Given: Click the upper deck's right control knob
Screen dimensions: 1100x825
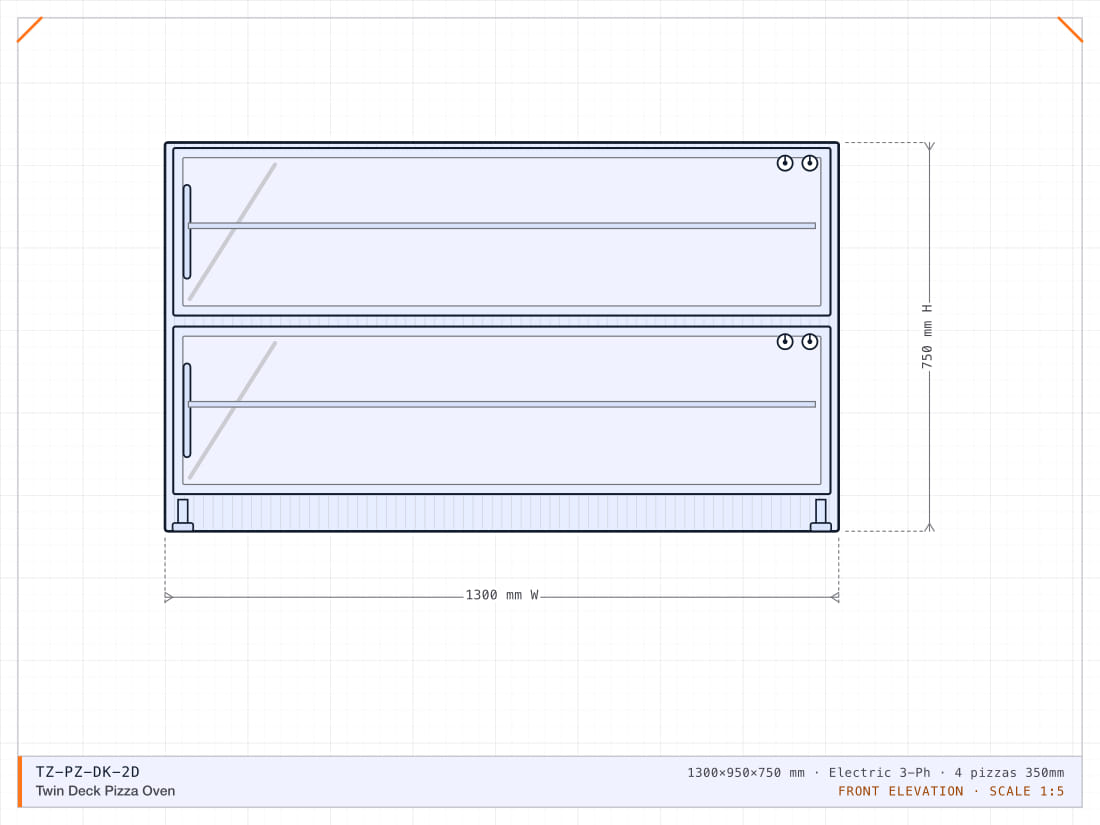Looking at the screenshot, I should 810,163.
